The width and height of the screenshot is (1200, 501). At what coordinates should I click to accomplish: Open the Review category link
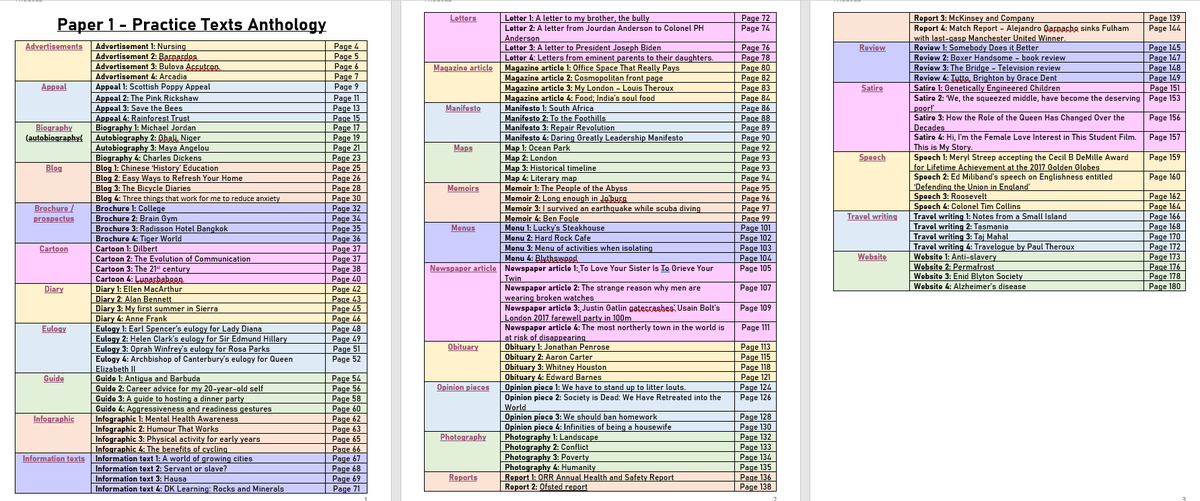872,47
